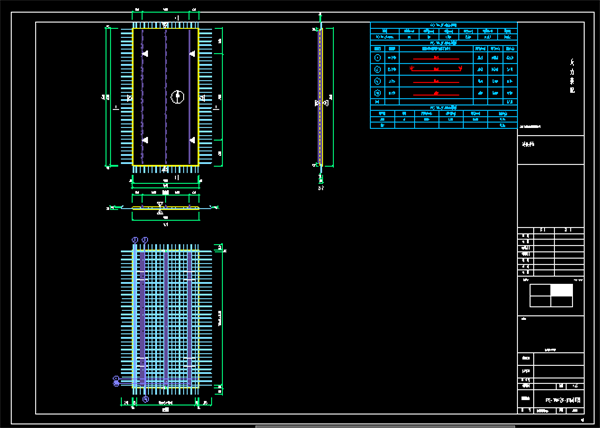The width and height of the screenshot is (600, 428).
Task: Select the red hooked rebar shape in the table
Action: pyautogui.click(x=436, y=69)
